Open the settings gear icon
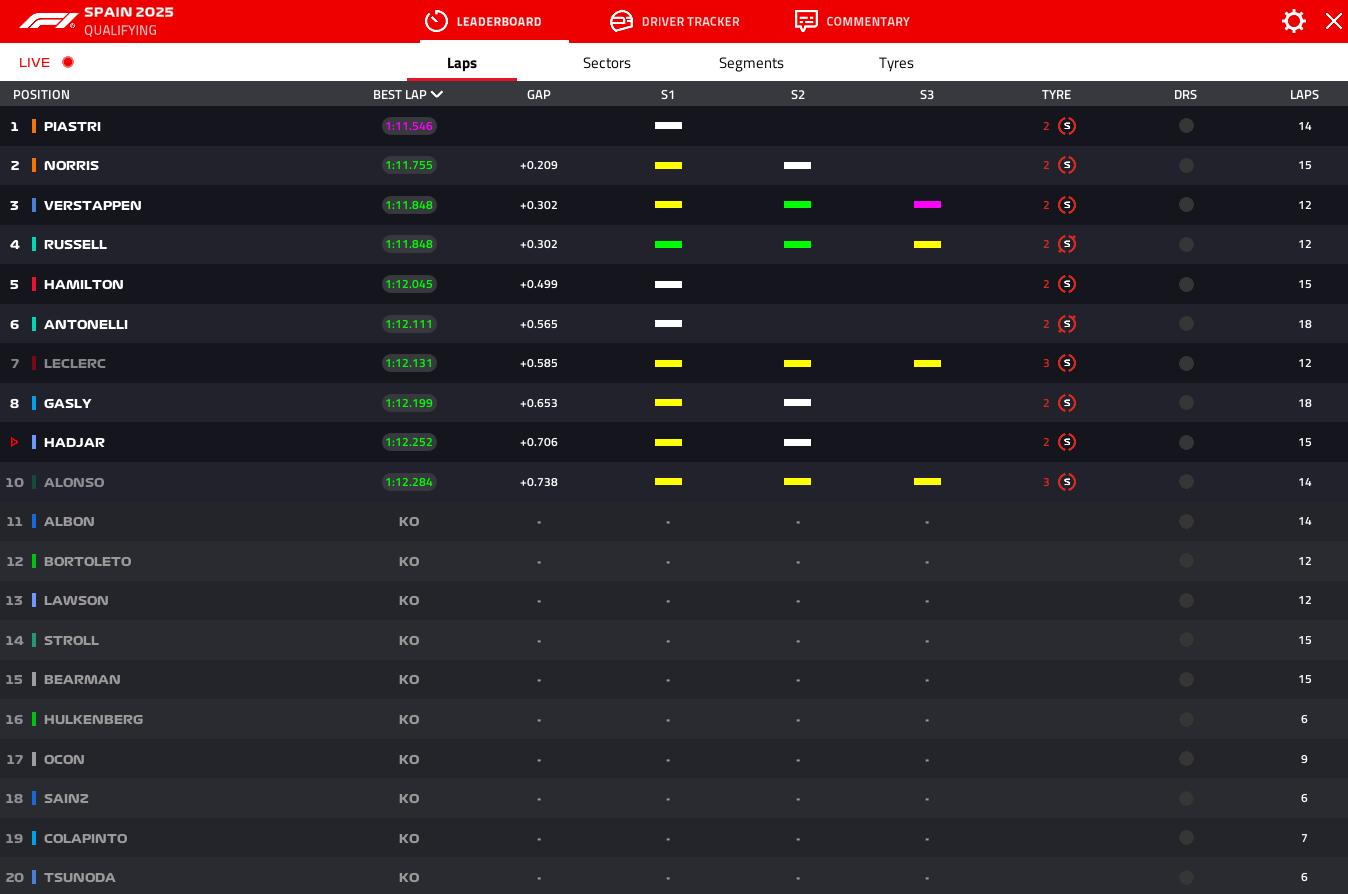 [1294, 21]
